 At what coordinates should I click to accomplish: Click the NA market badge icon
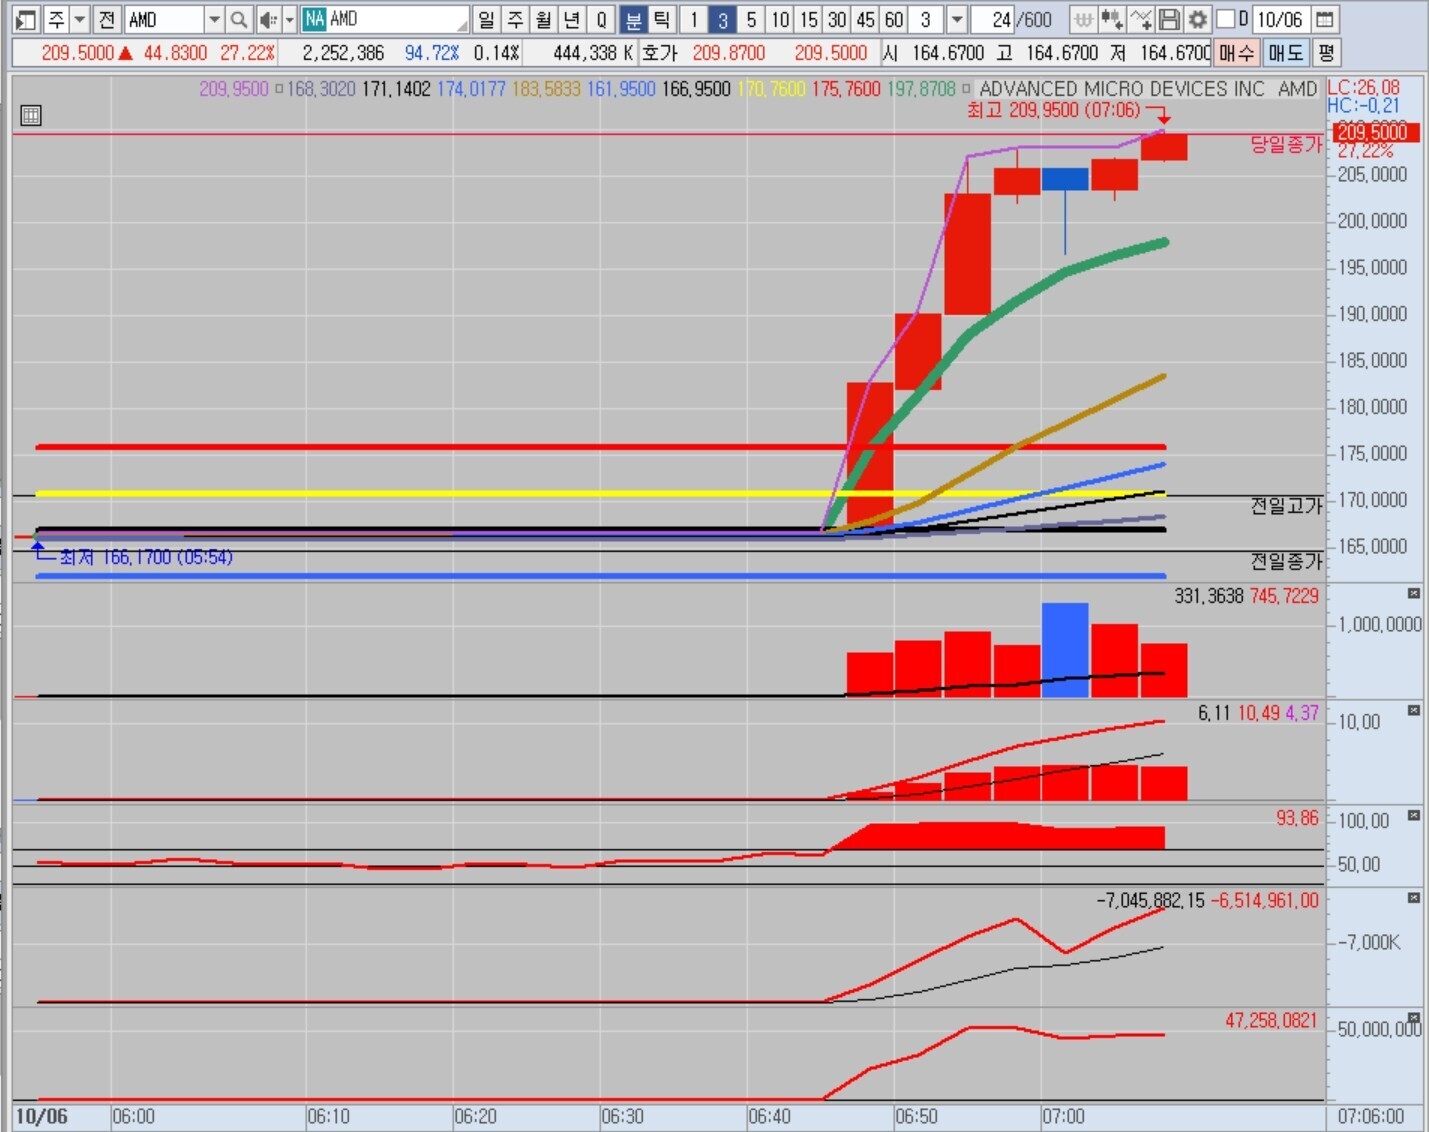(x=315, y=19)
